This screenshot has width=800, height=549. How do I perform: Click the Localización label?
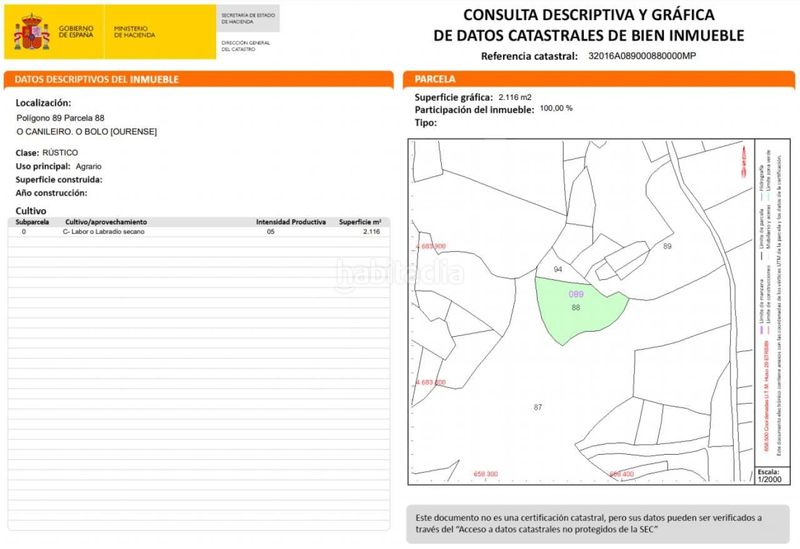(x=43, y=103)
